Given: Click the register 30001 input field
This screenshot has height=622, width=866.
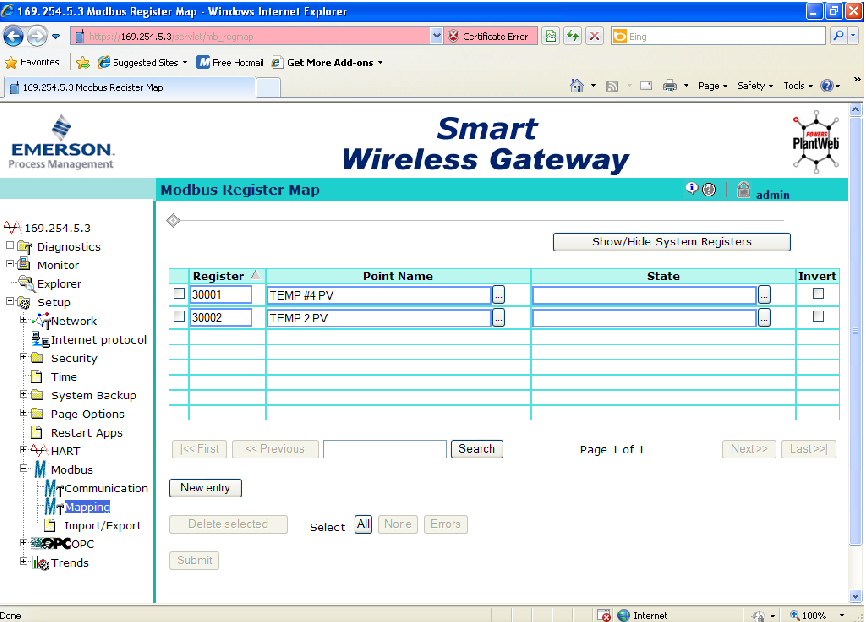Looking at the screenshot, I should pos(220,295).
